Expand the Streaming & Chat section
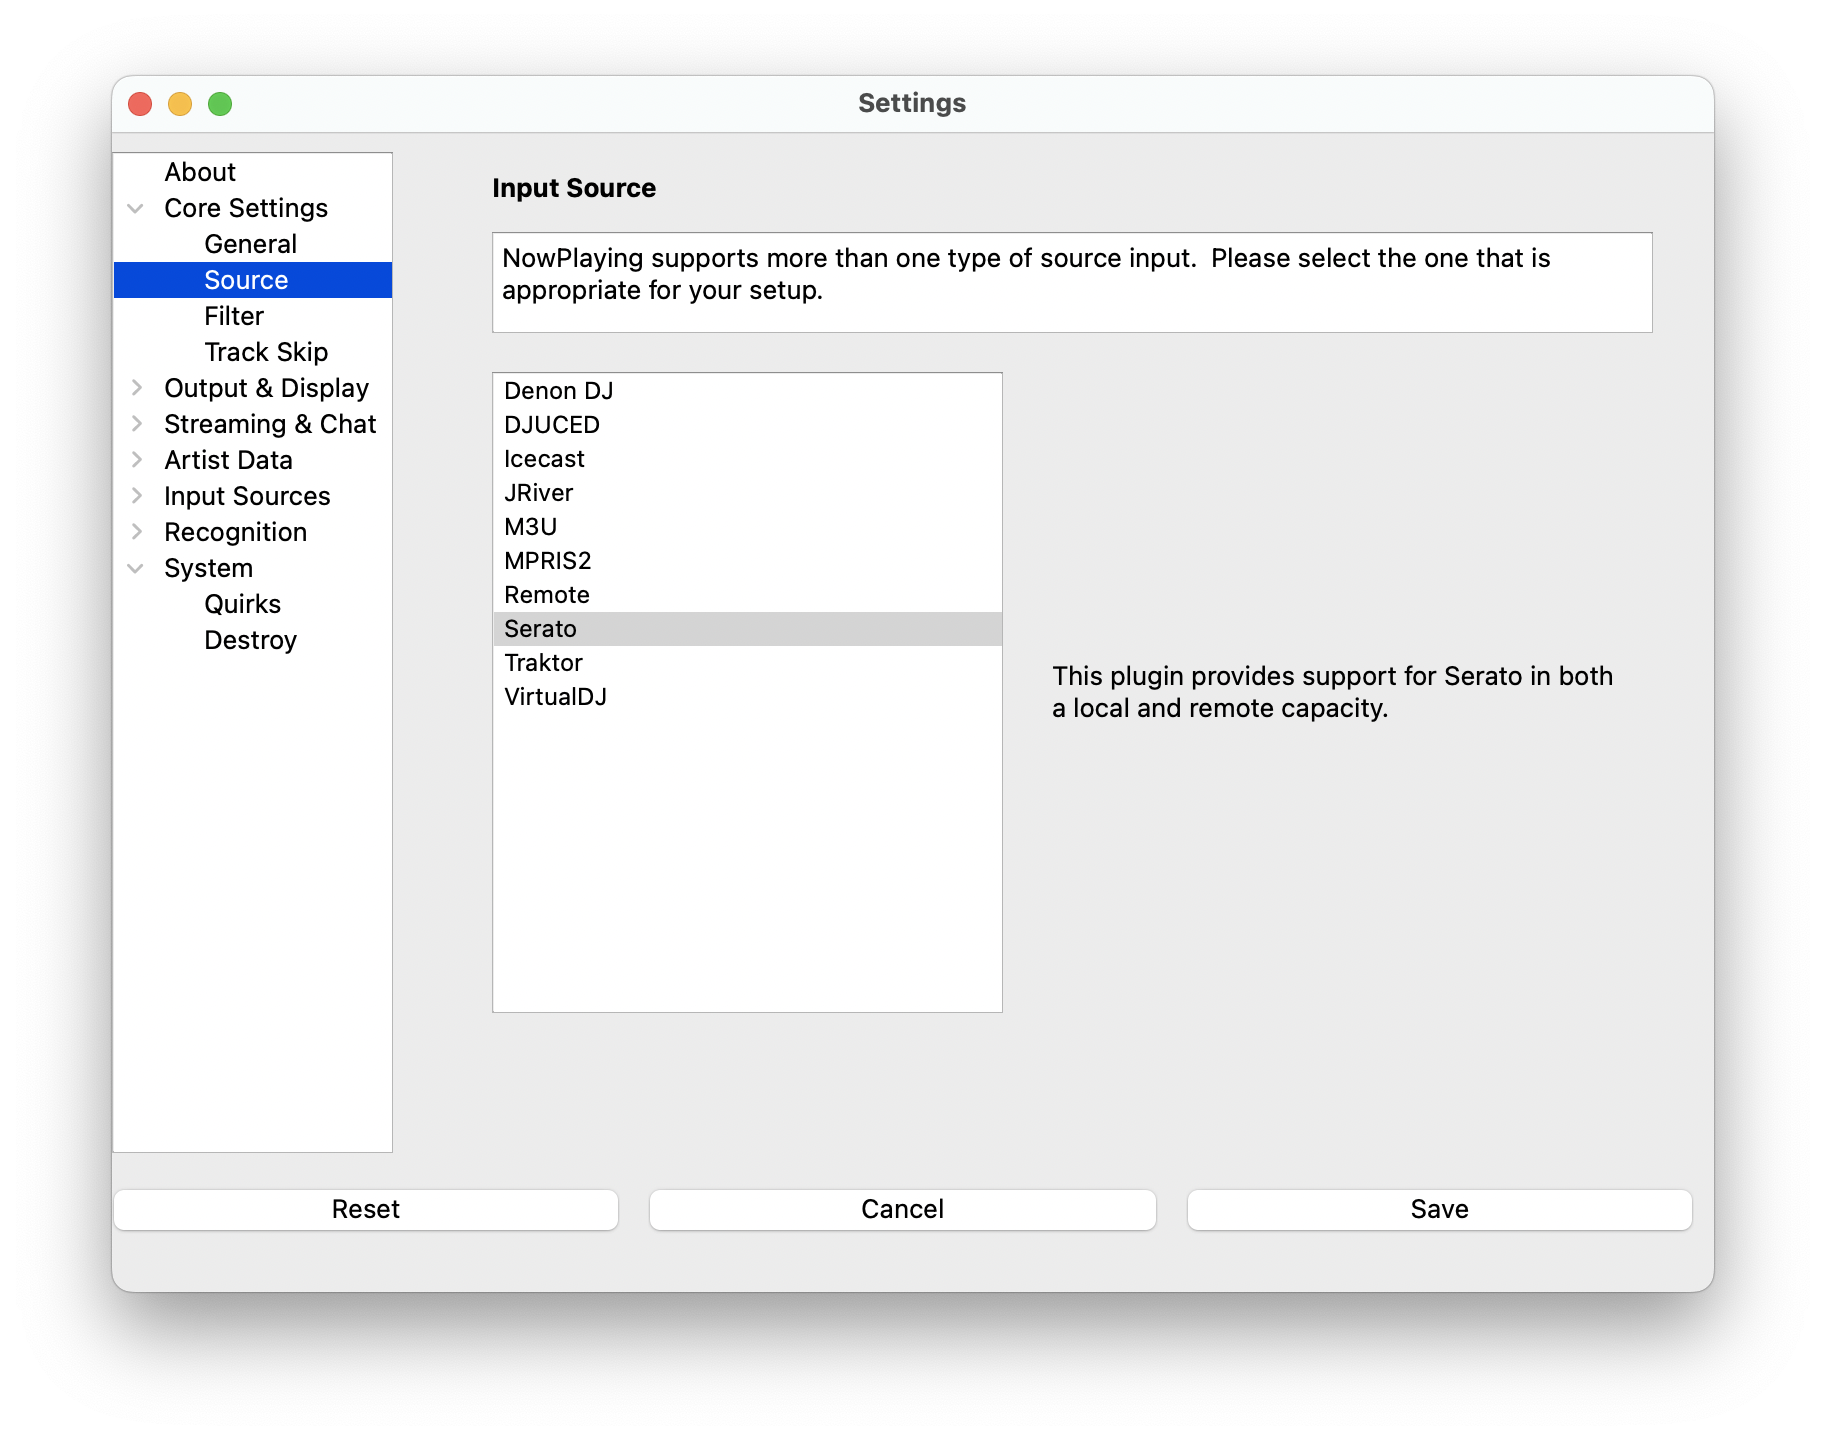This screenshot has height=1440, width=1826. pyautogui.click(x=136, y=424)
